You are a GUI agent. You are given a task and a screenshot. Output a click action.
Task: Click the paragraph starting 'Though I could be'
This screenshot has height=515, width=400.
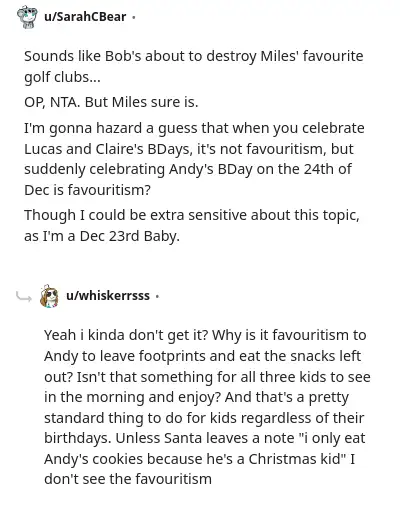[x=192, y=225]
